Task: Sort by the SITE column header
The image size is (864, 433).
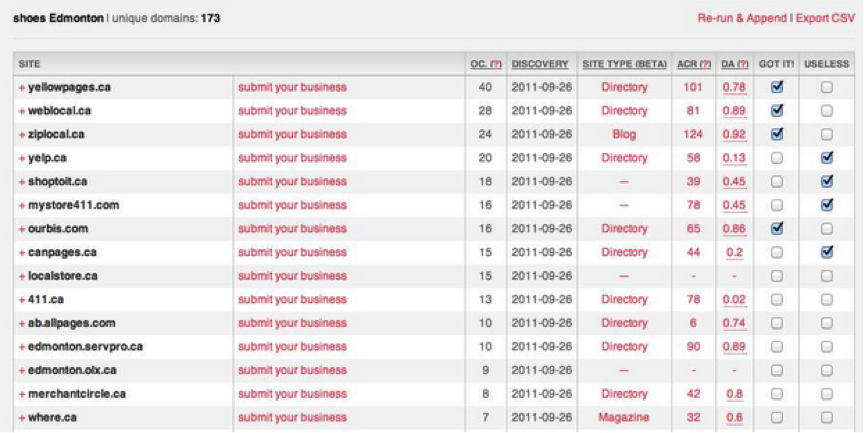Action: [29, 64]
